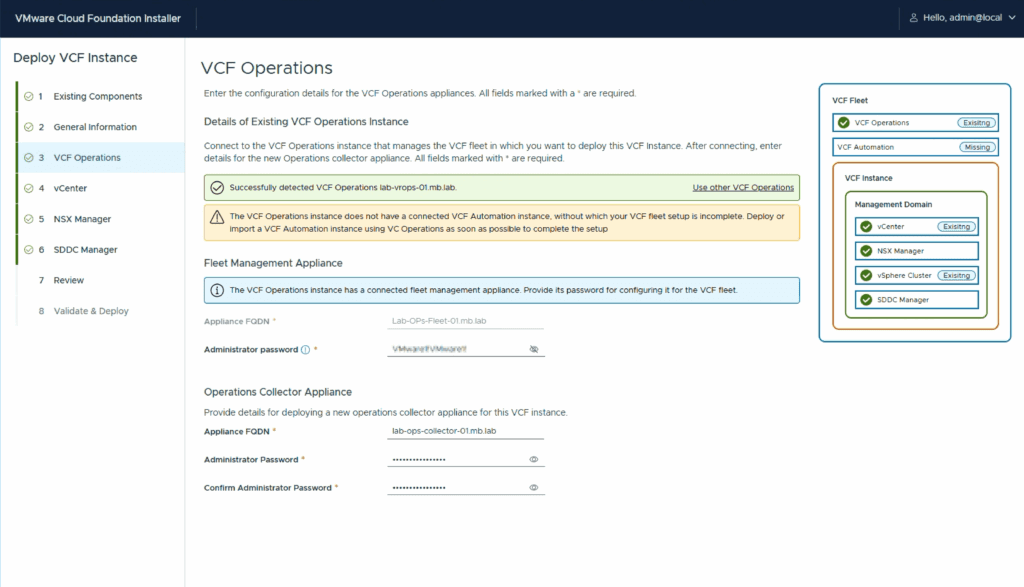The width and height of the screenshot is (1024, 587).
Task: Click the green success checkmark in detection banner
Action: point(217,187)
